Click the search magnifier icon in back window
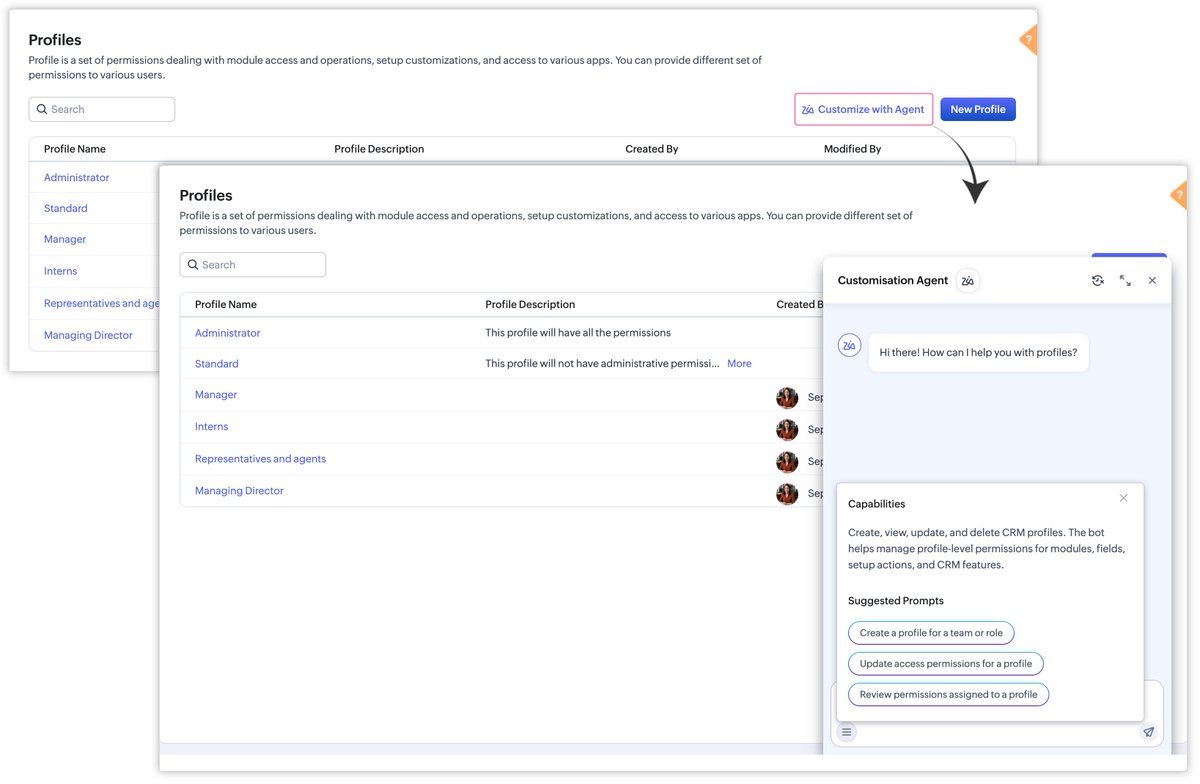 pyautogui.click(x=42, y=109)
